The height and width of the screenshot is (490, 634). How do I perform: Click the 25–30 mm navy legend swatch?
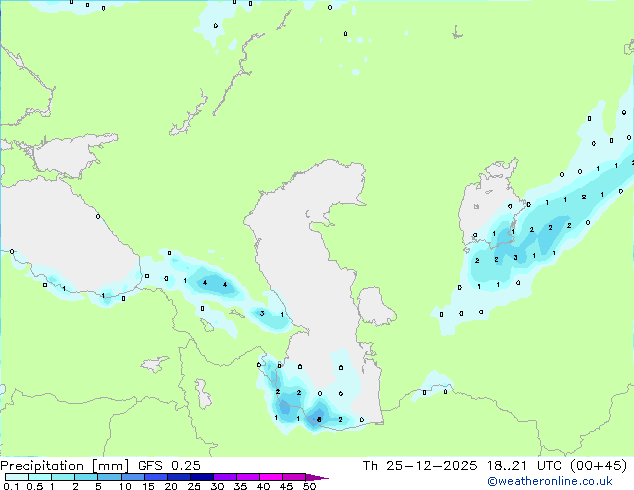pyautogui.click(x=201, y=477)
